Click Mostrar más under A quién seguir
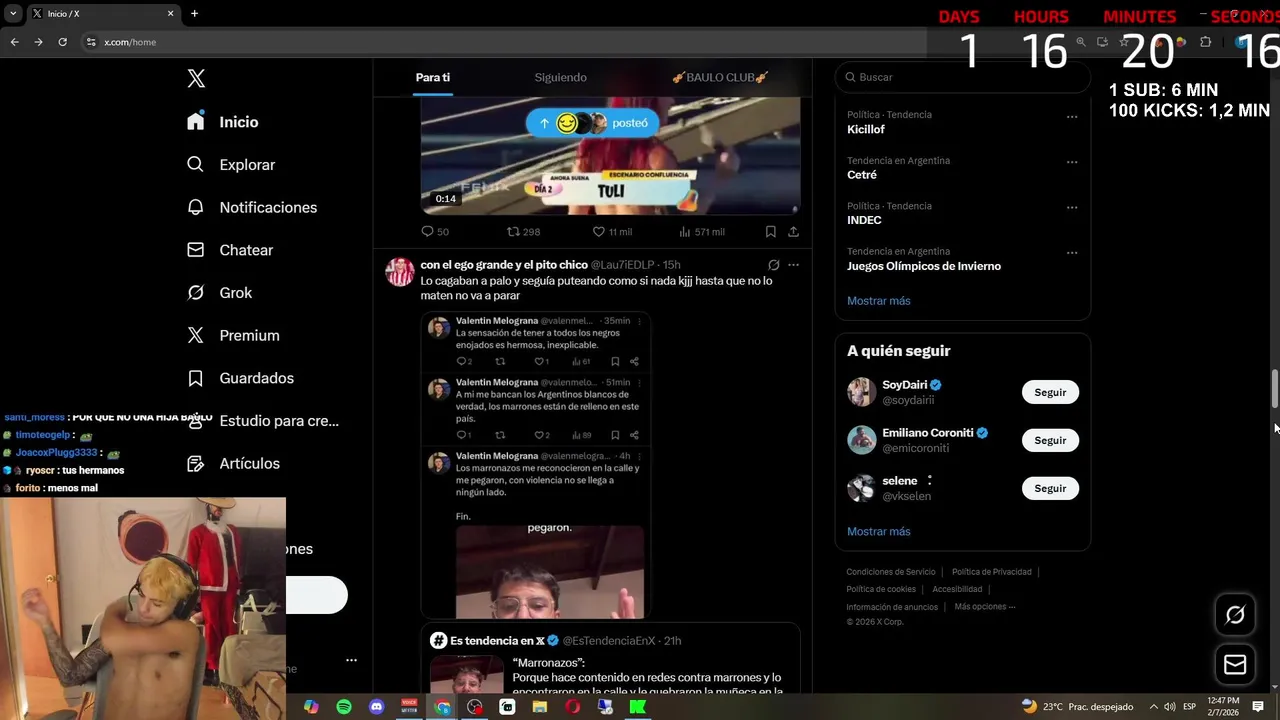 [x=878, y=532]
